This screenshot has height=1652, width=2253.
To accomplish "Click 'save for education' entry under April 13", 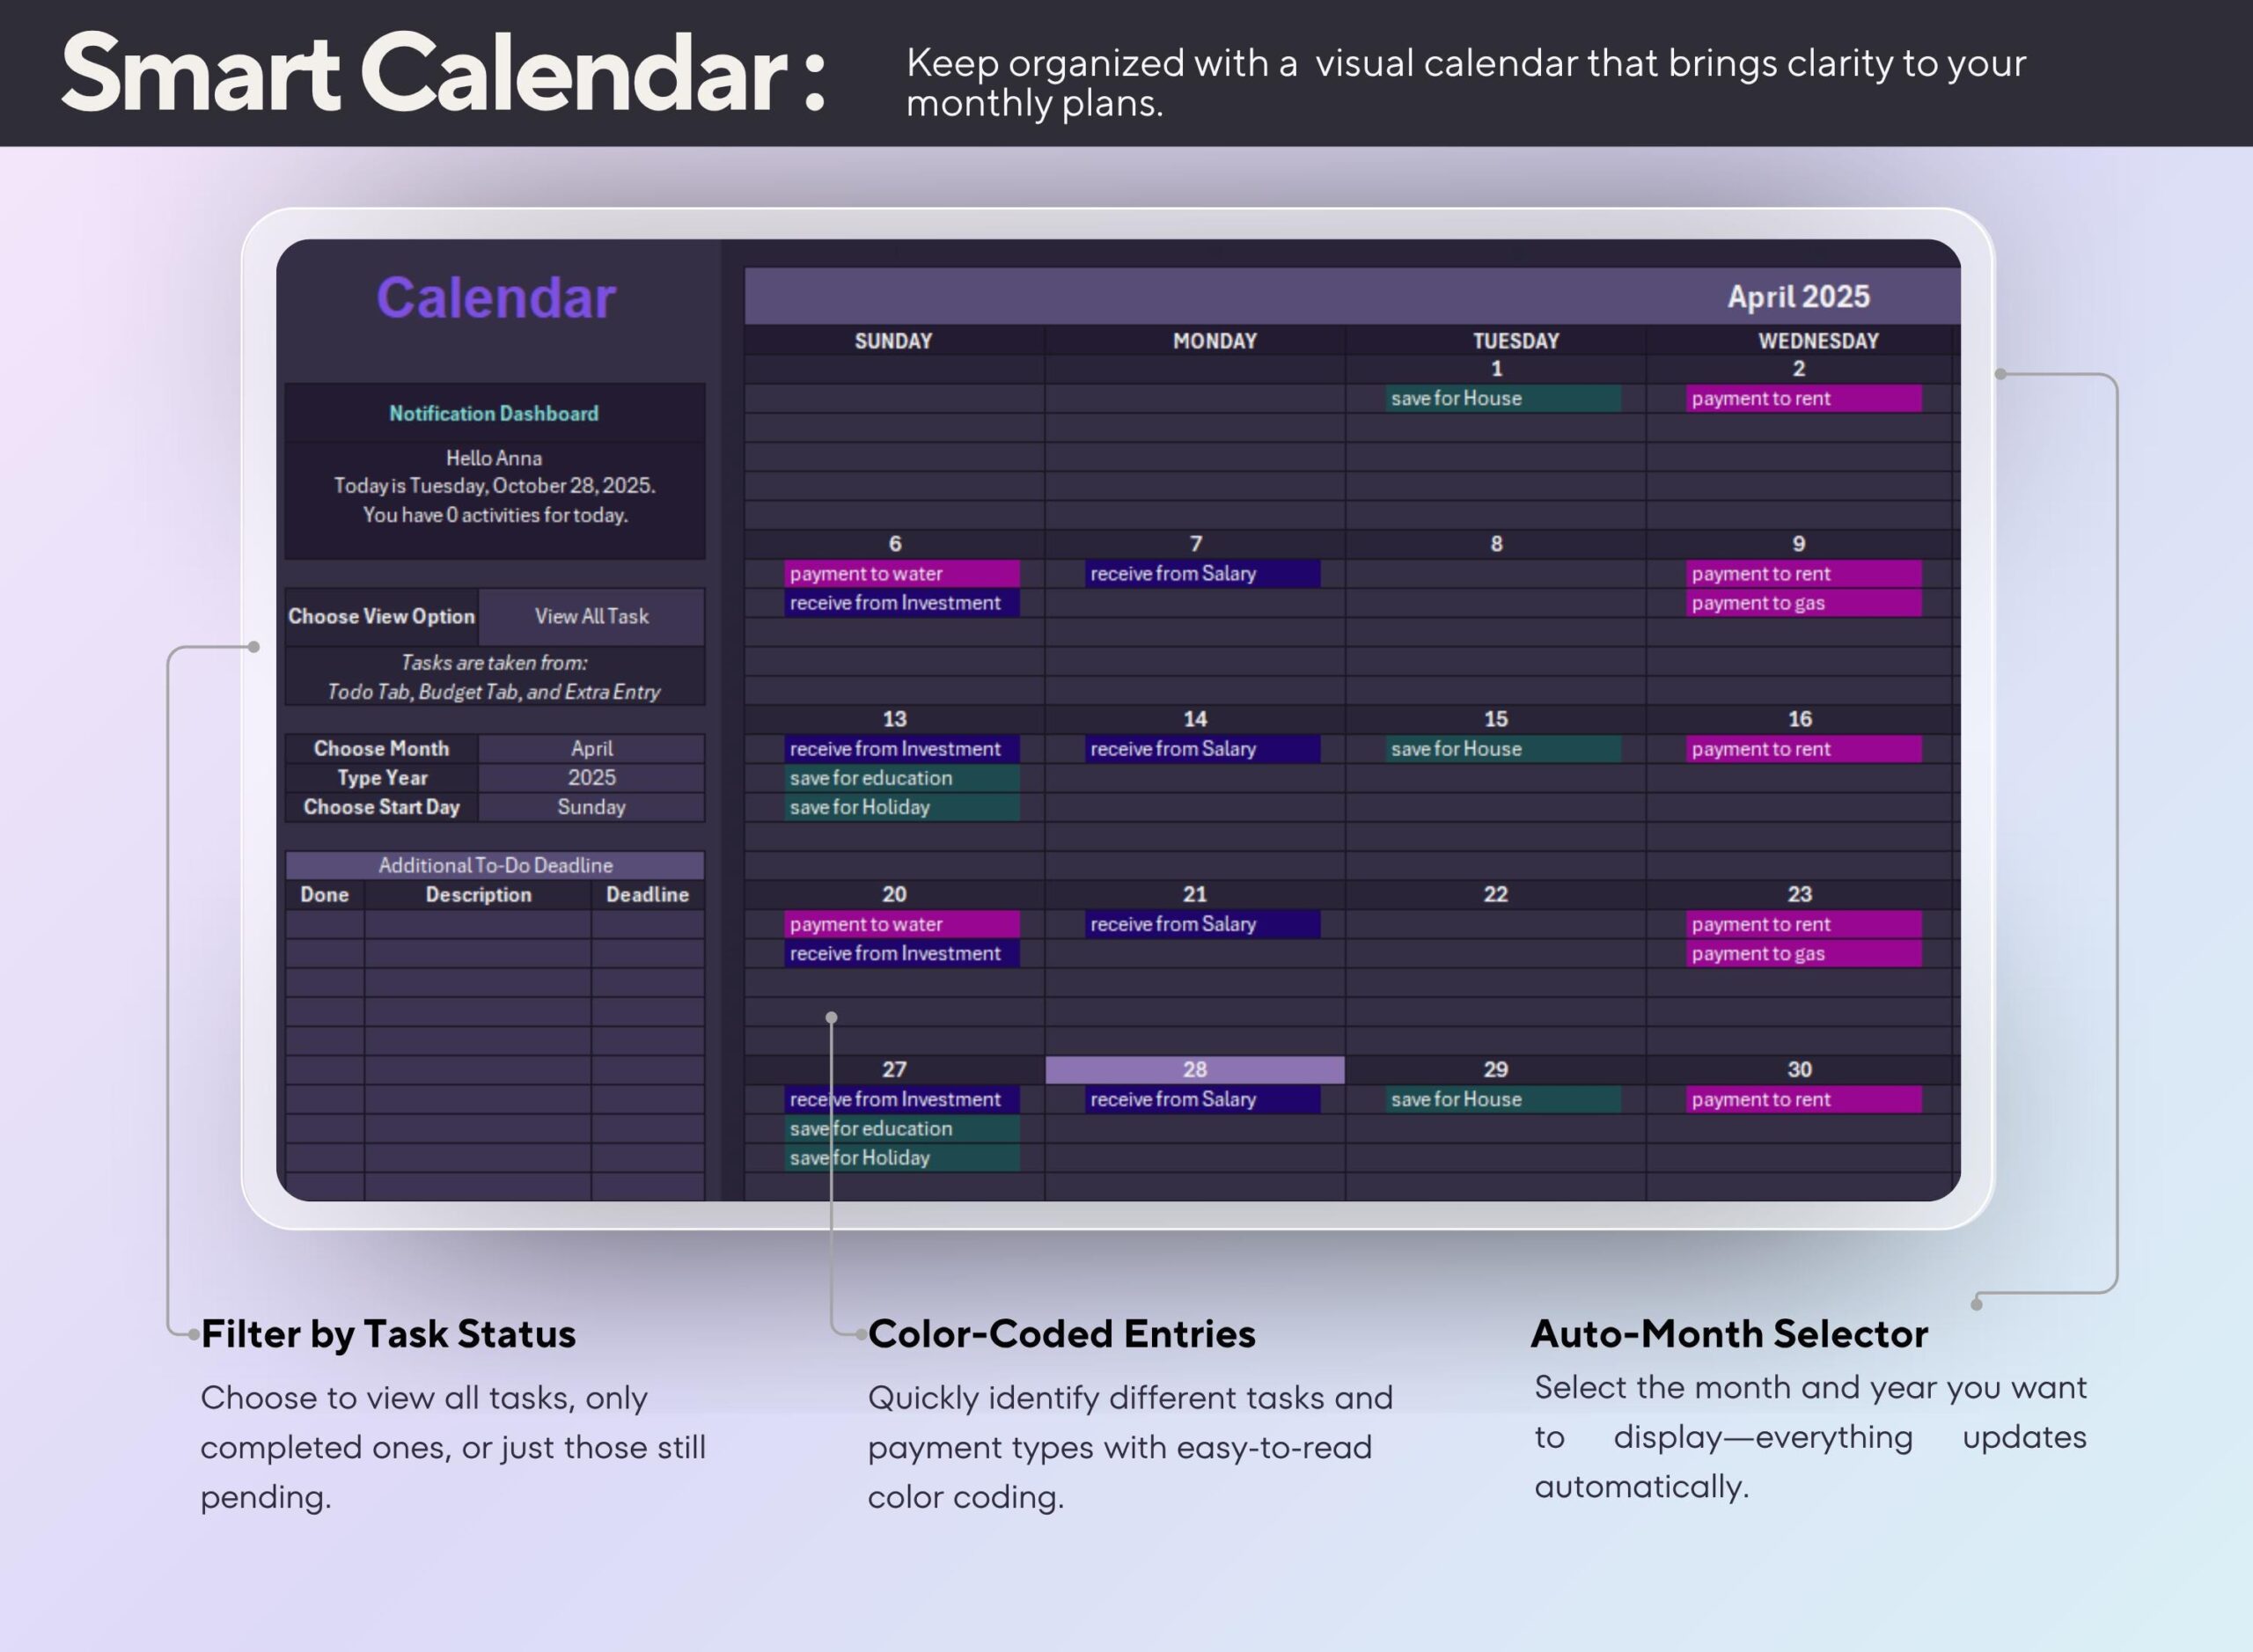I will 901,778.
